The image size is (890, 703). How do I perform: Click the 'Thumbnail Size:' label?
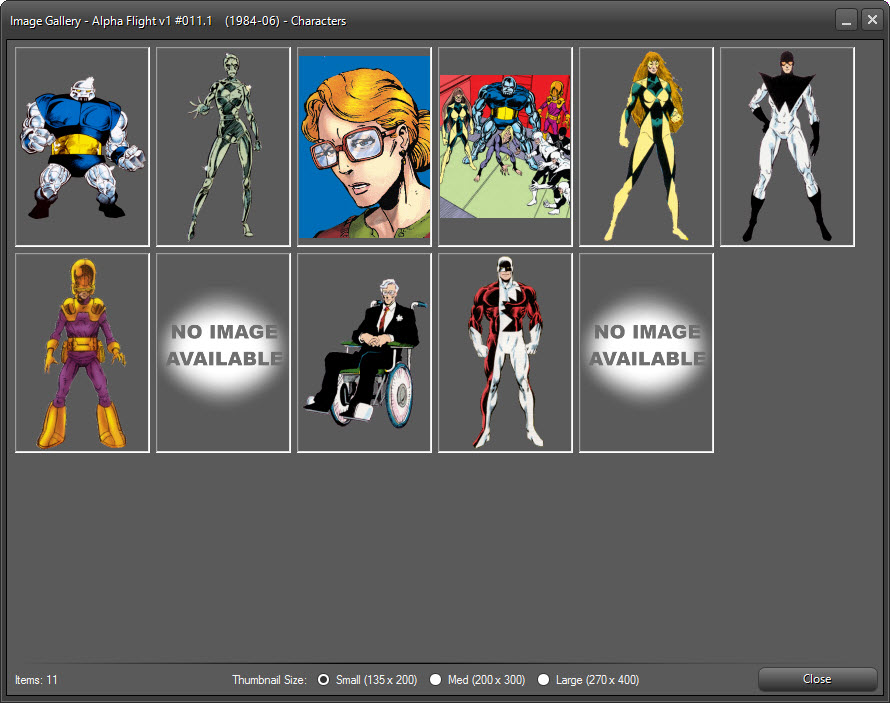tap(269, 680)
